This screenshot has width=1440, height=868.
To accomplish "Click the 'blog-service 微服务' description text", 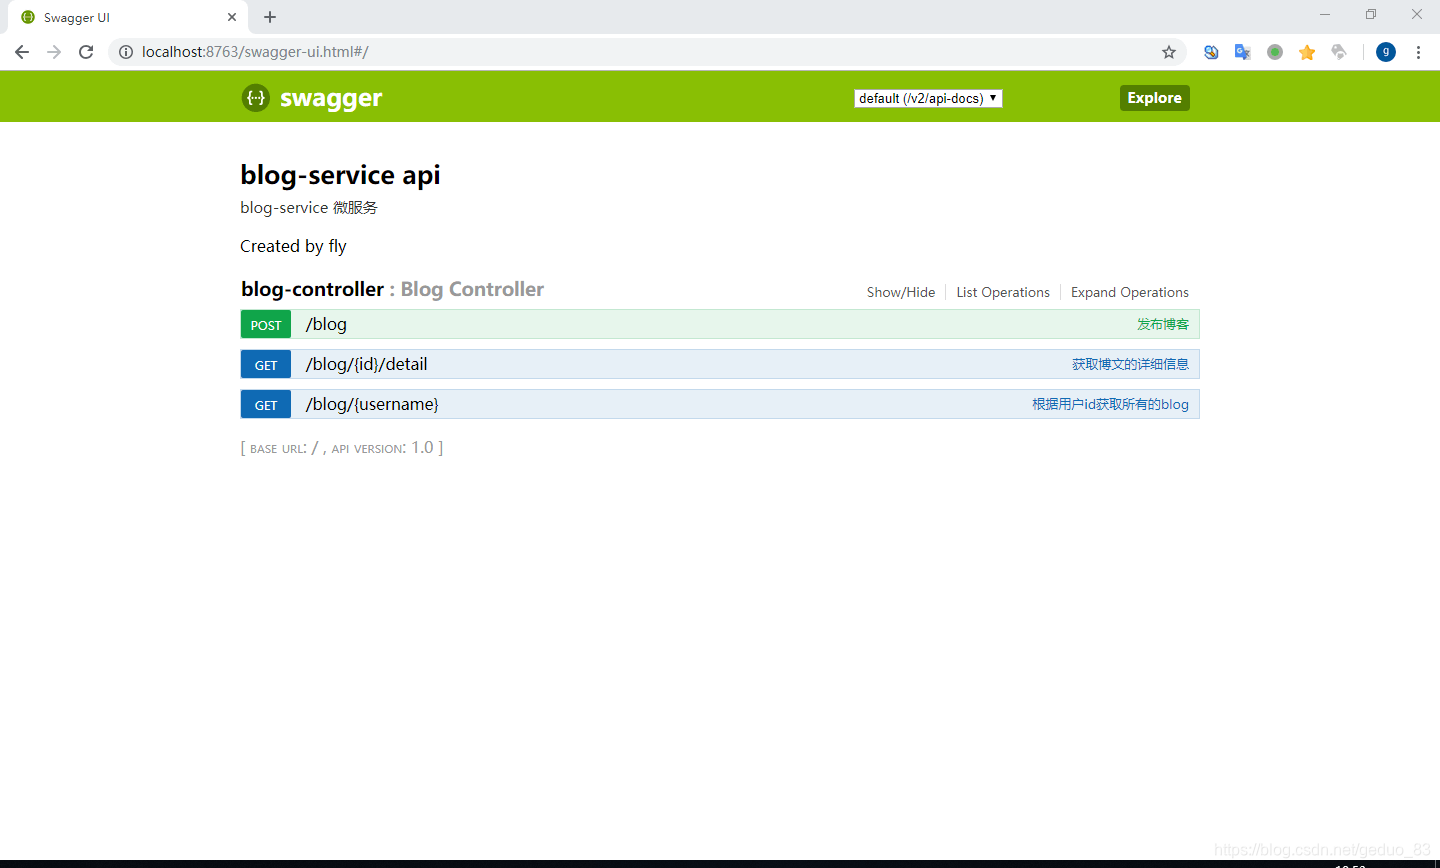I will tap(309, 208).
